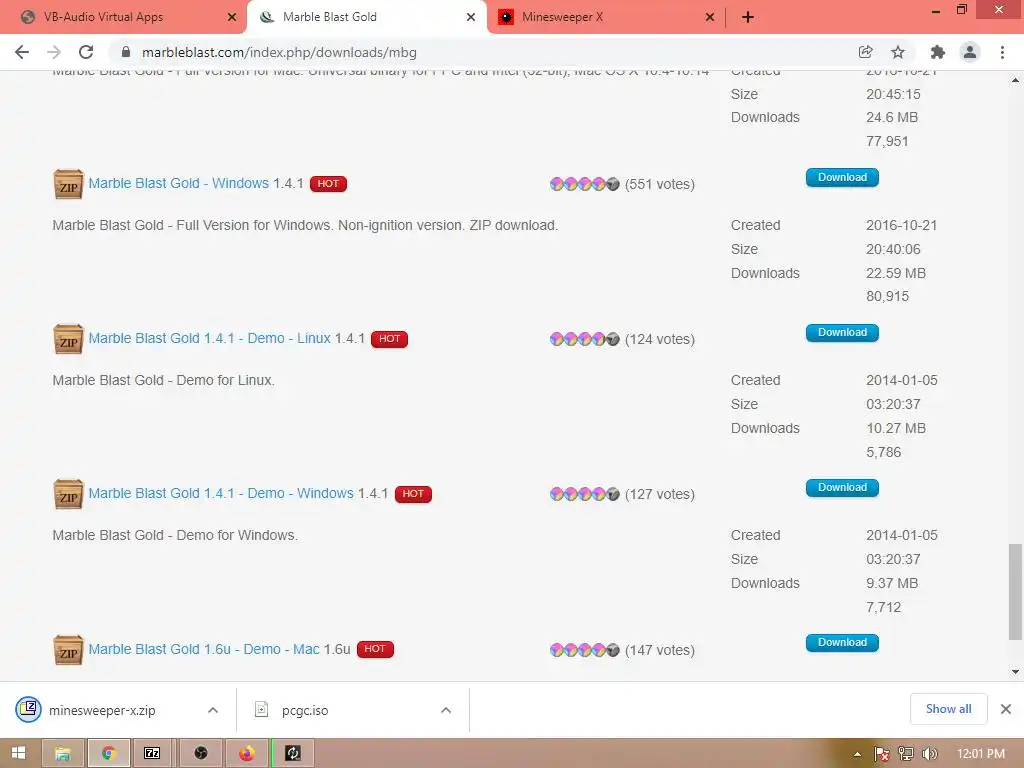Click the forward navigation arrow
Screen dimensions: 1024x768
point(54,52)
